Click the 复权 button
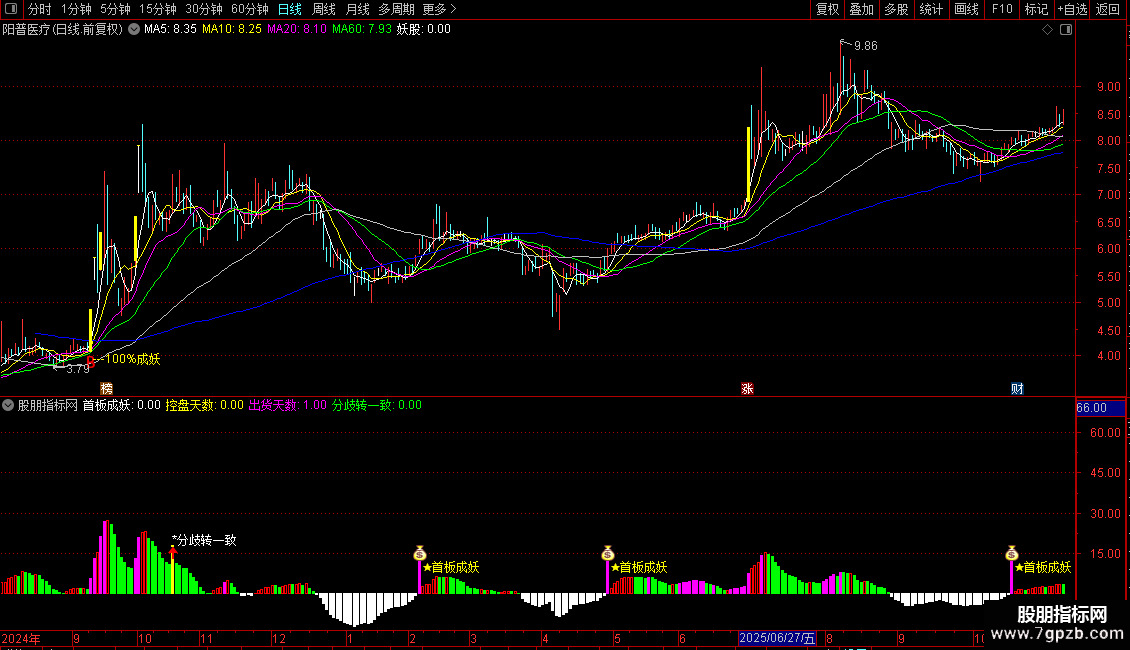 pos(827,9)
